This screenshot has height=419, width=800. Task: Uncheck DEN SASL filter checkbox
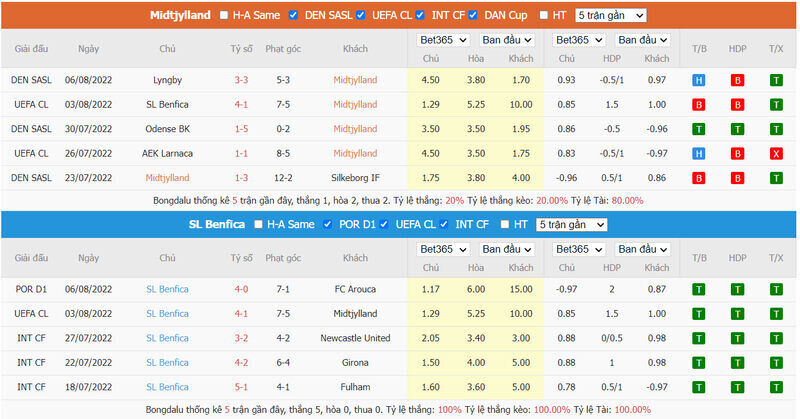point(293,15)
